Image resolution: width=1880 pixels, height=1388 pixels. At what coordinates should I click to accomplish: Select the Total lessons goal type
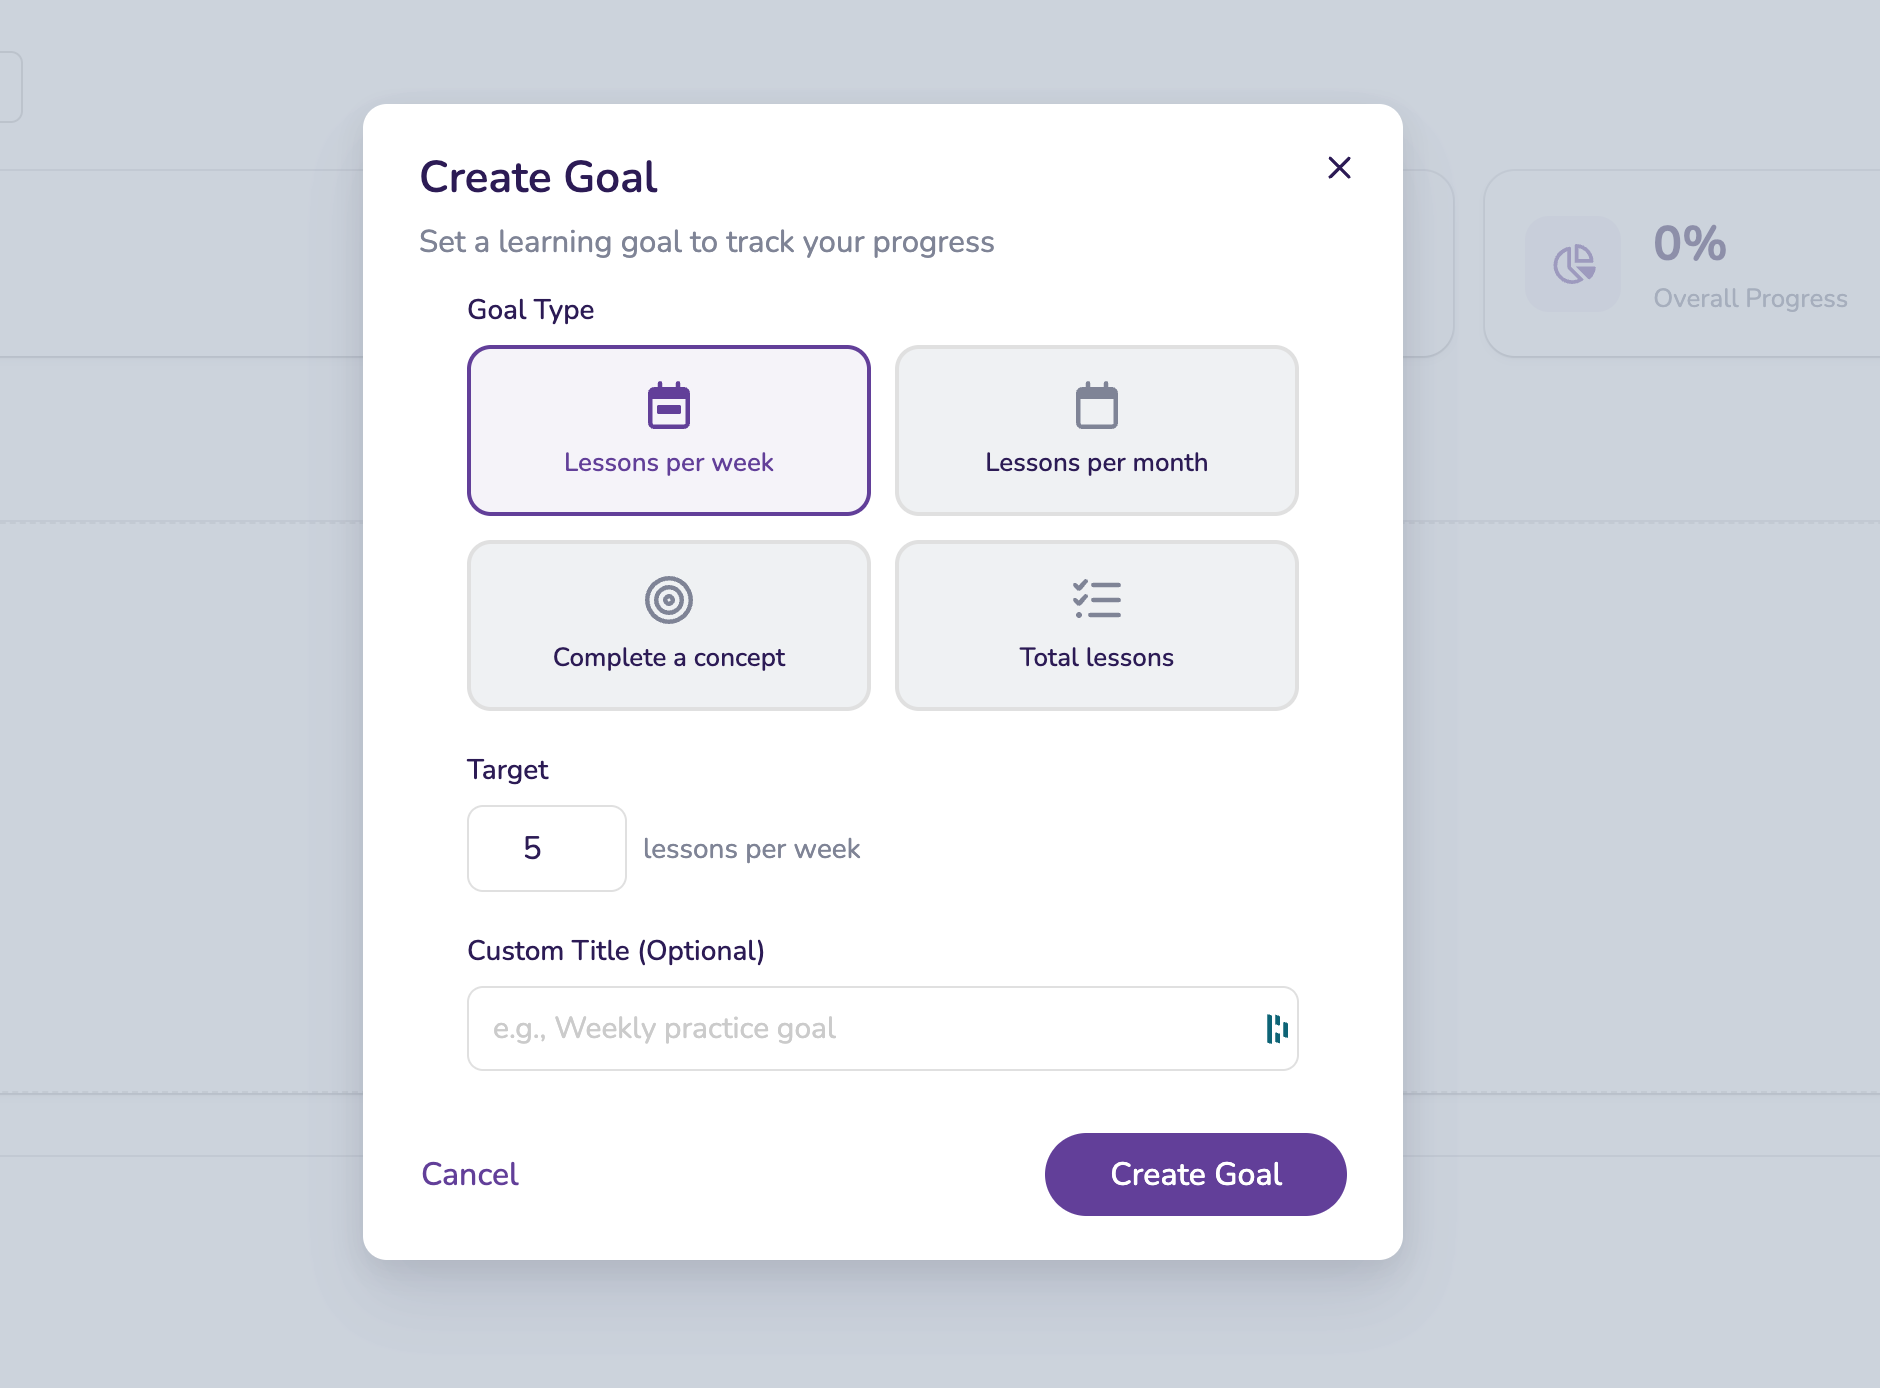(1097, 625)
